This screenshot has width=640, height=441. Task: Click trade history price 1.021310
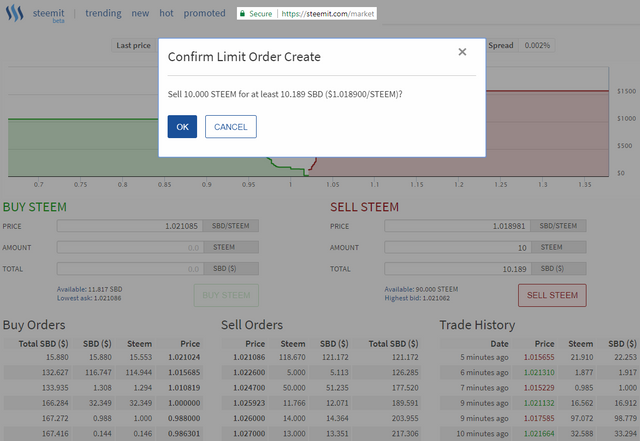pos(539,372)
